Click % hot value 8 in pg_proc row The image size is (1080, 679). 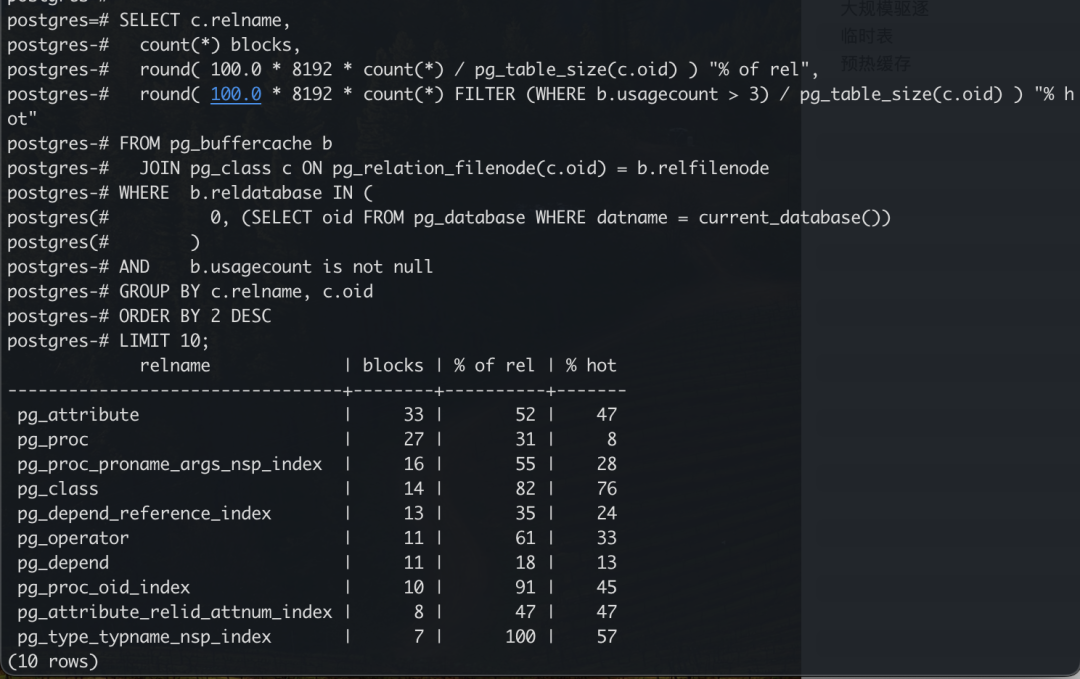(612, 439)
